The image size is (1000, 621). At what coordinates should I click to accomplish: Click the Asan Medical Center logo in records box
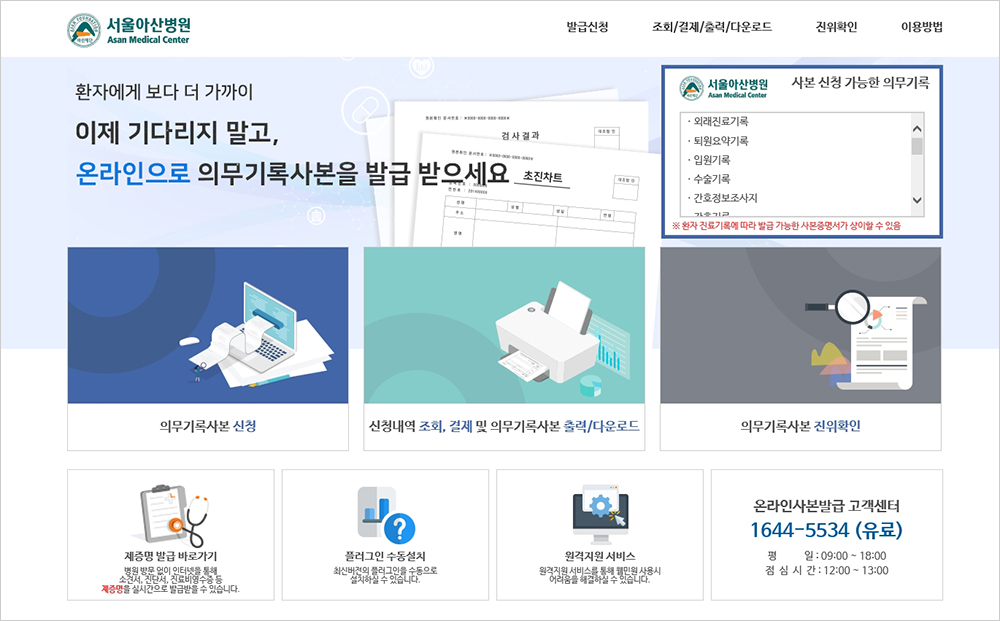coord(723,88)
